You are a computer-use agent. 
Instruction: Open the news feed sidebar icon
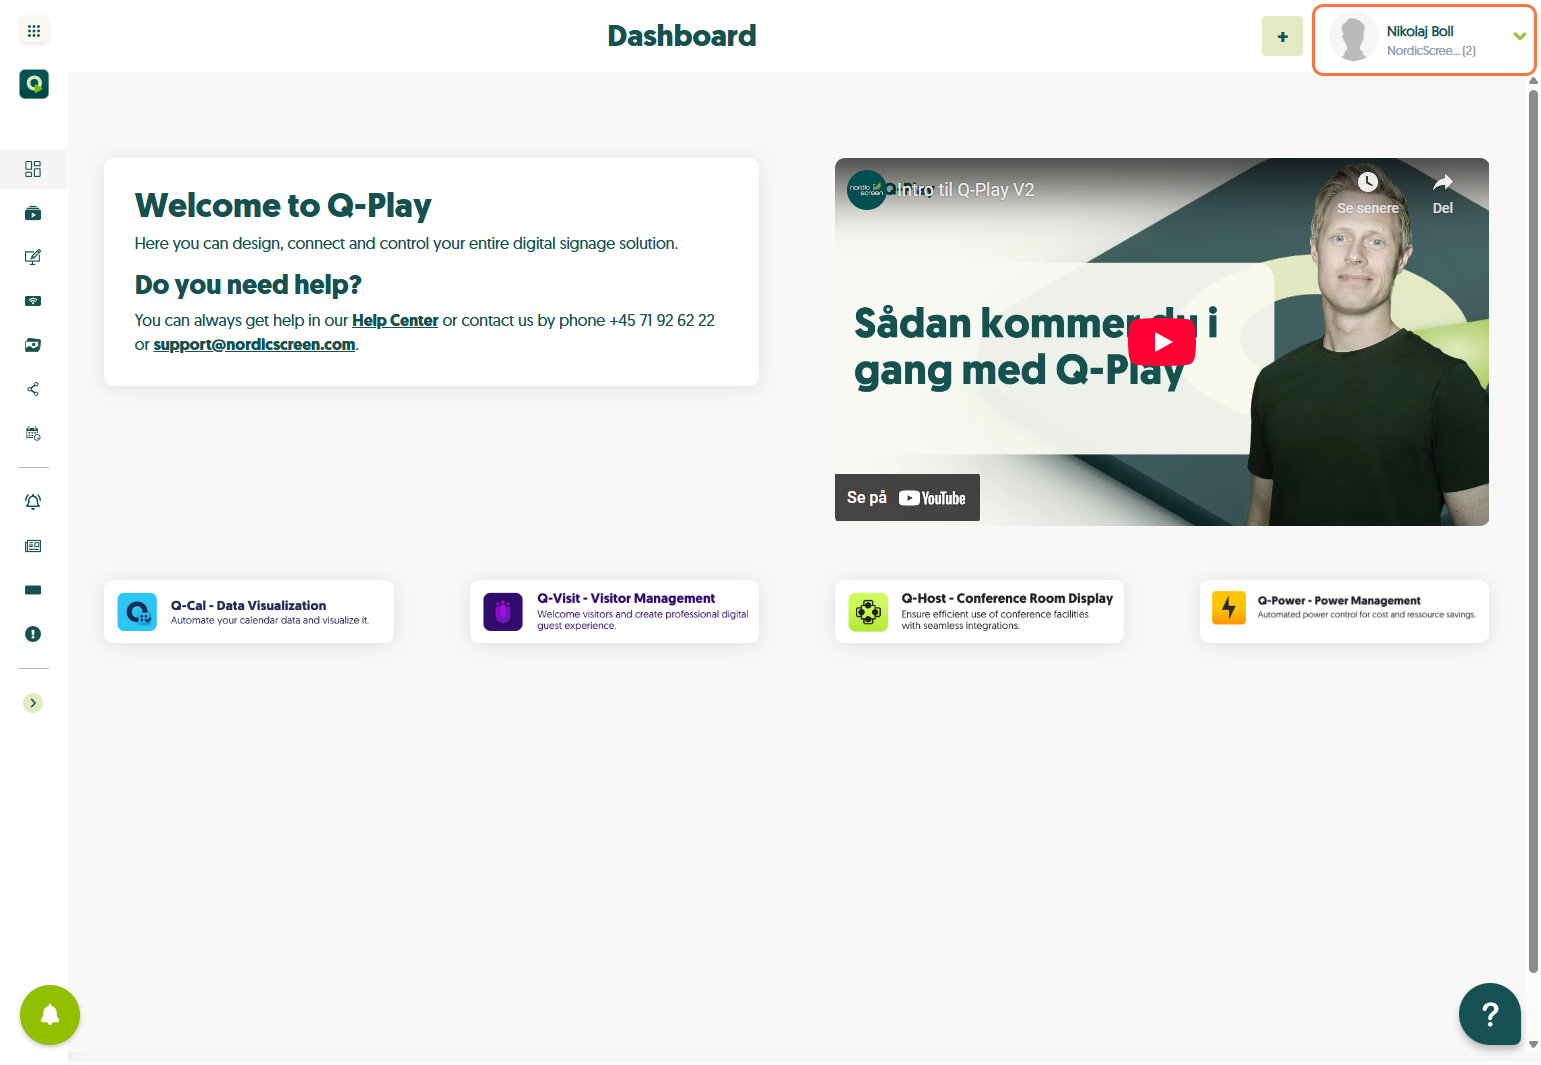(33, 546)
